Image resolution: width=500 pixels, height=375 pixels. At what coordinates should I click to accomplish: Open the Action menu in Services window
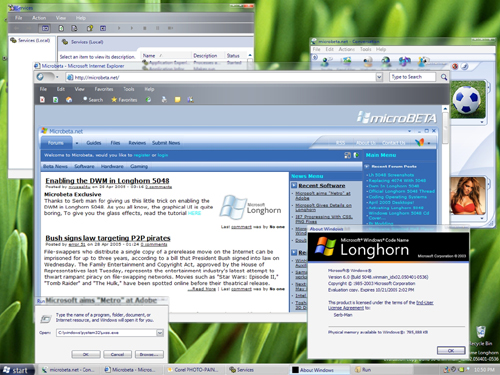point(39,18)
